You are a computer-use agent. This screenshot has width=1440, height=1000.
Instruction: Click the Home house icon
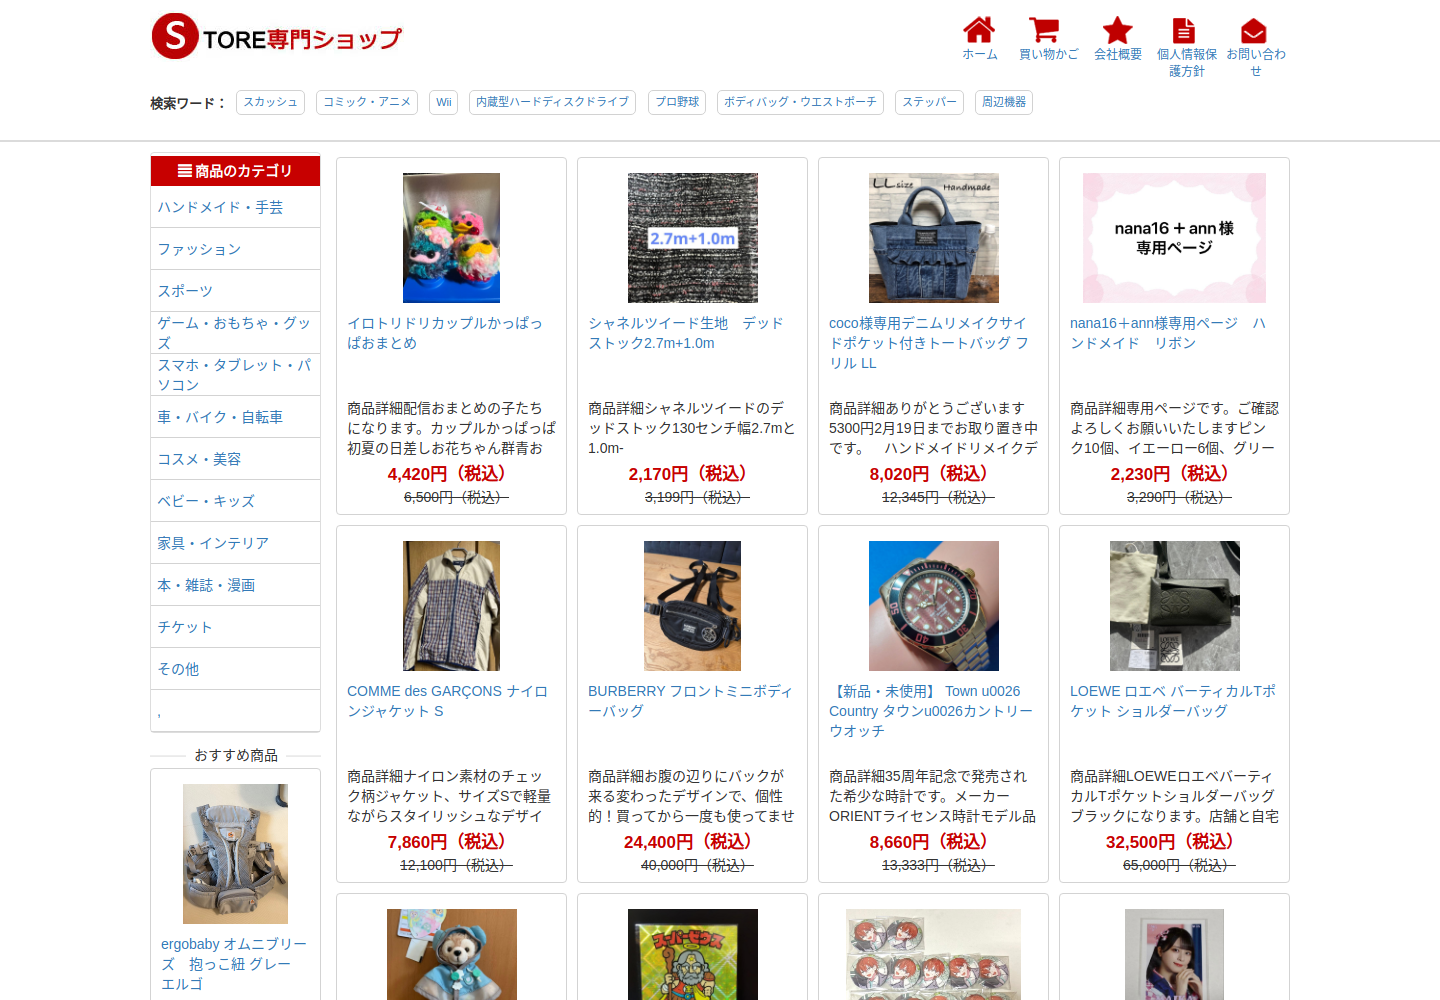tap(979, 30)
